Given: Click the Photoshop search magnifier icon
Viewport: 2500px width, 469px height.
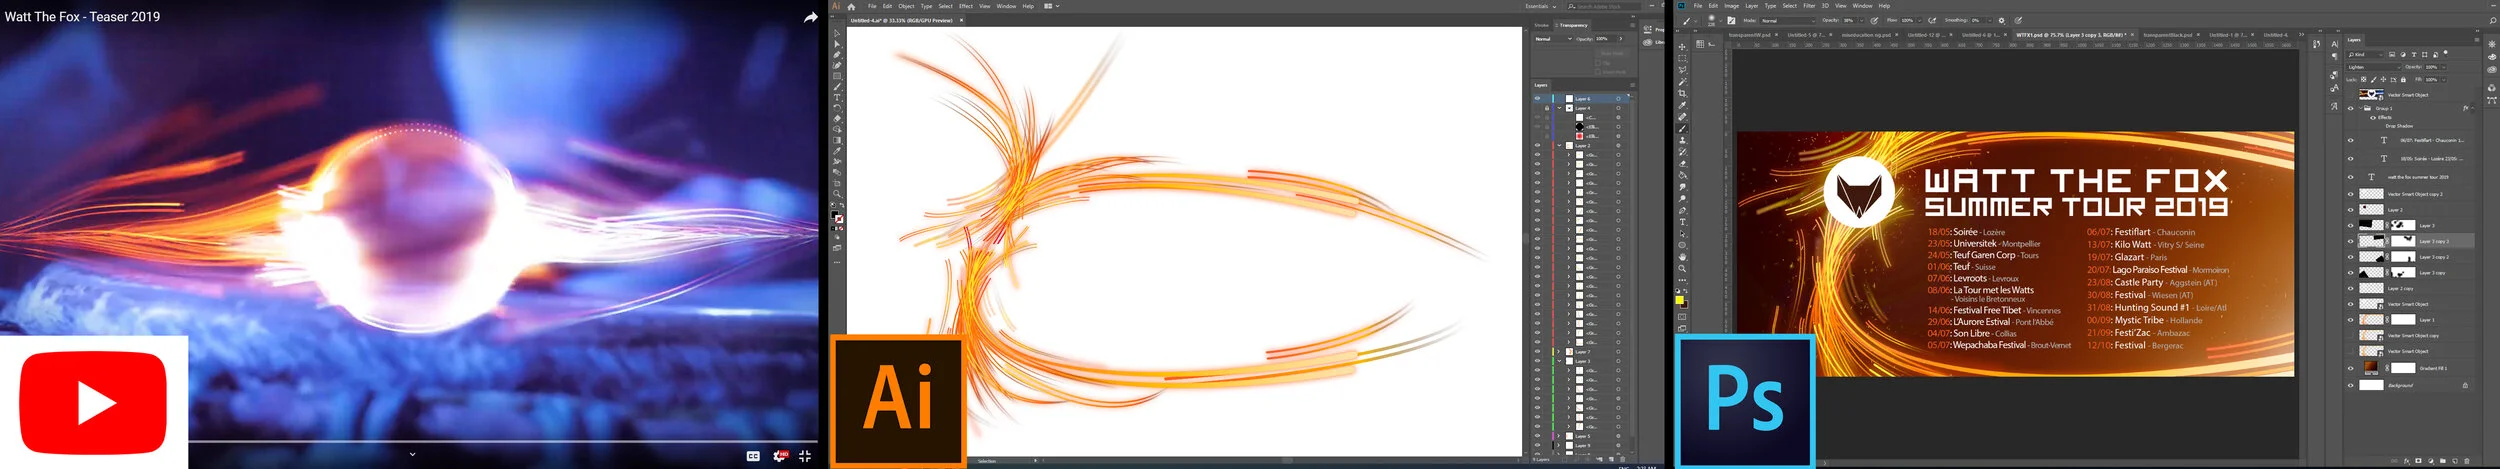Looking at the screenshot, I should 2493,20.
